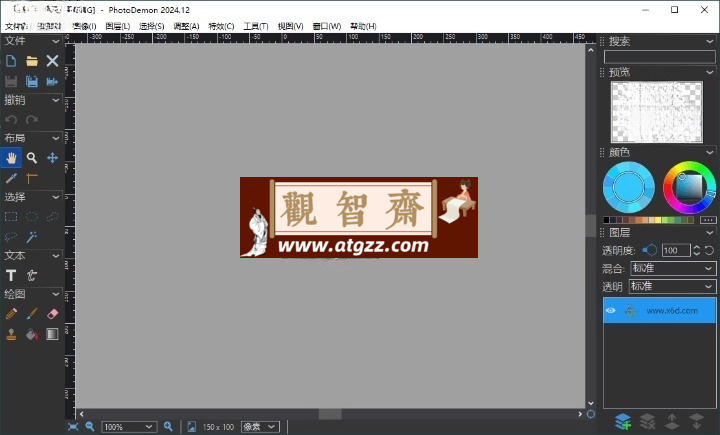Select the advanced typography text tool
The image size is (720, 435).
(x=32, y=276)
